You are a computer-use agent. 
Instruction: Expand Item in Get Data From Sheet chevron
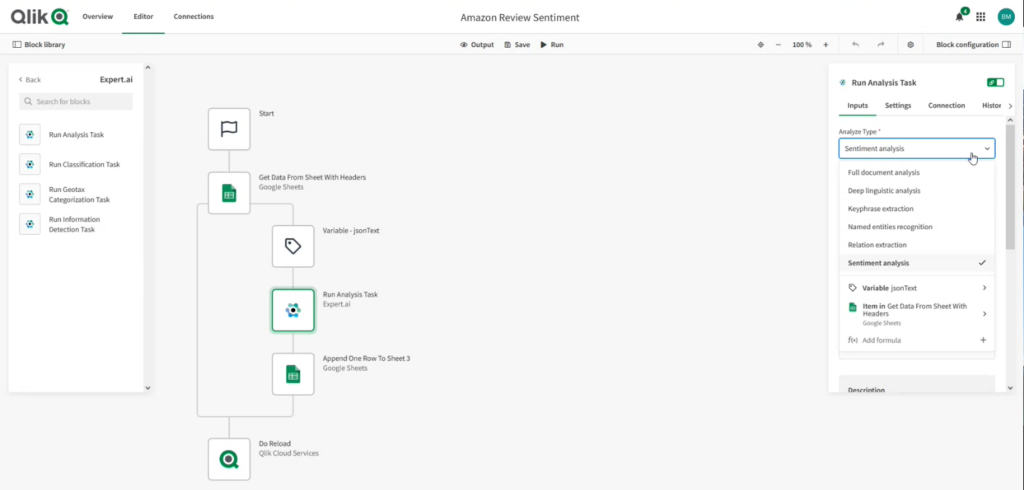(984, 314)
